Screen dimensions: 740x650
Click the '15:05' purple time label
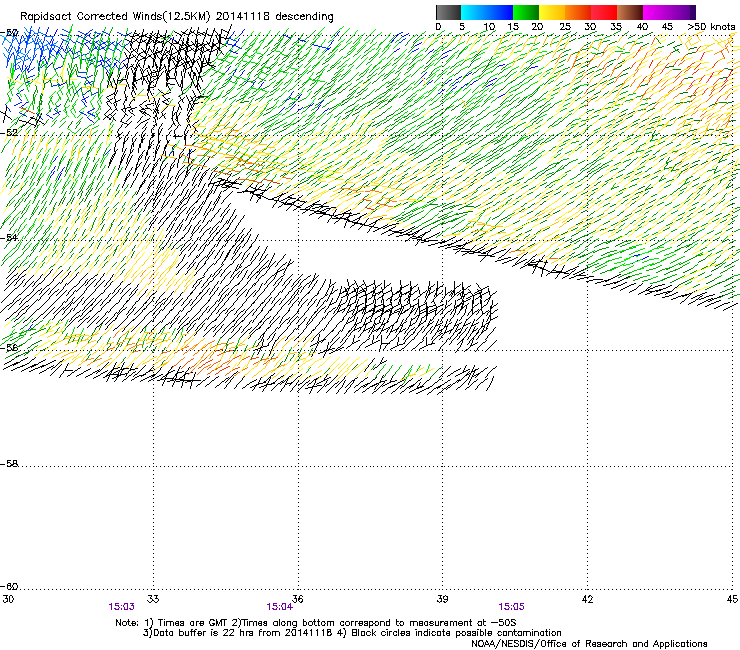pyautogui.click(x=511, y=607)
